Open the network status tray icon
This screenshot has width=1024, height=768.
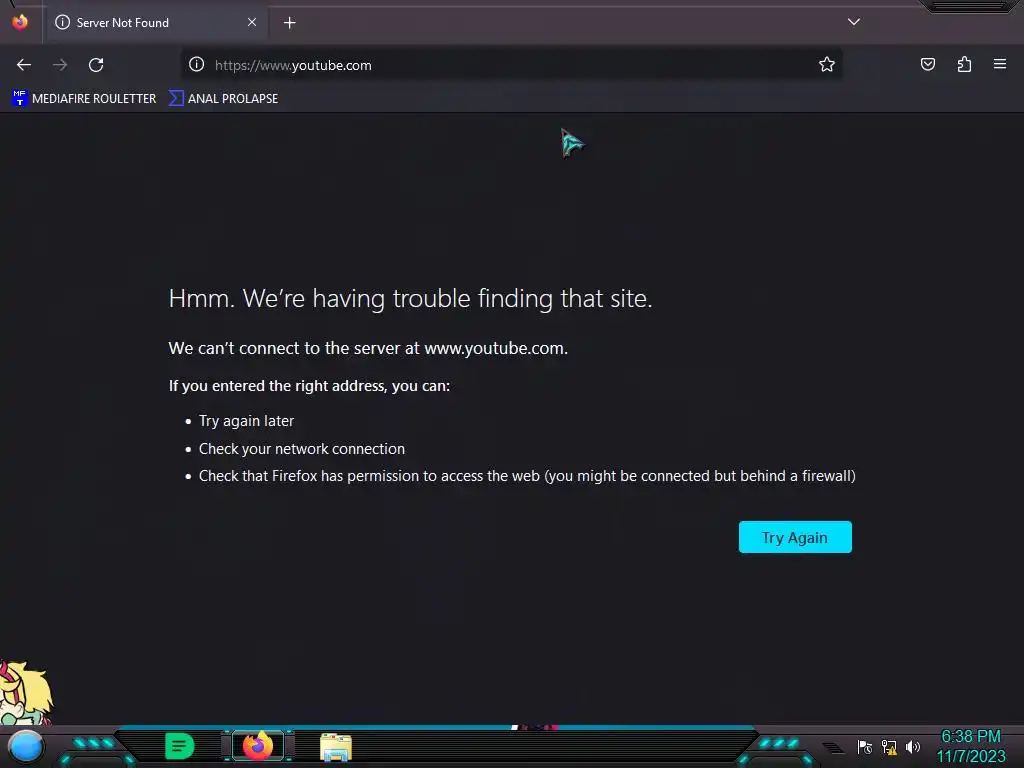point(889,747)
